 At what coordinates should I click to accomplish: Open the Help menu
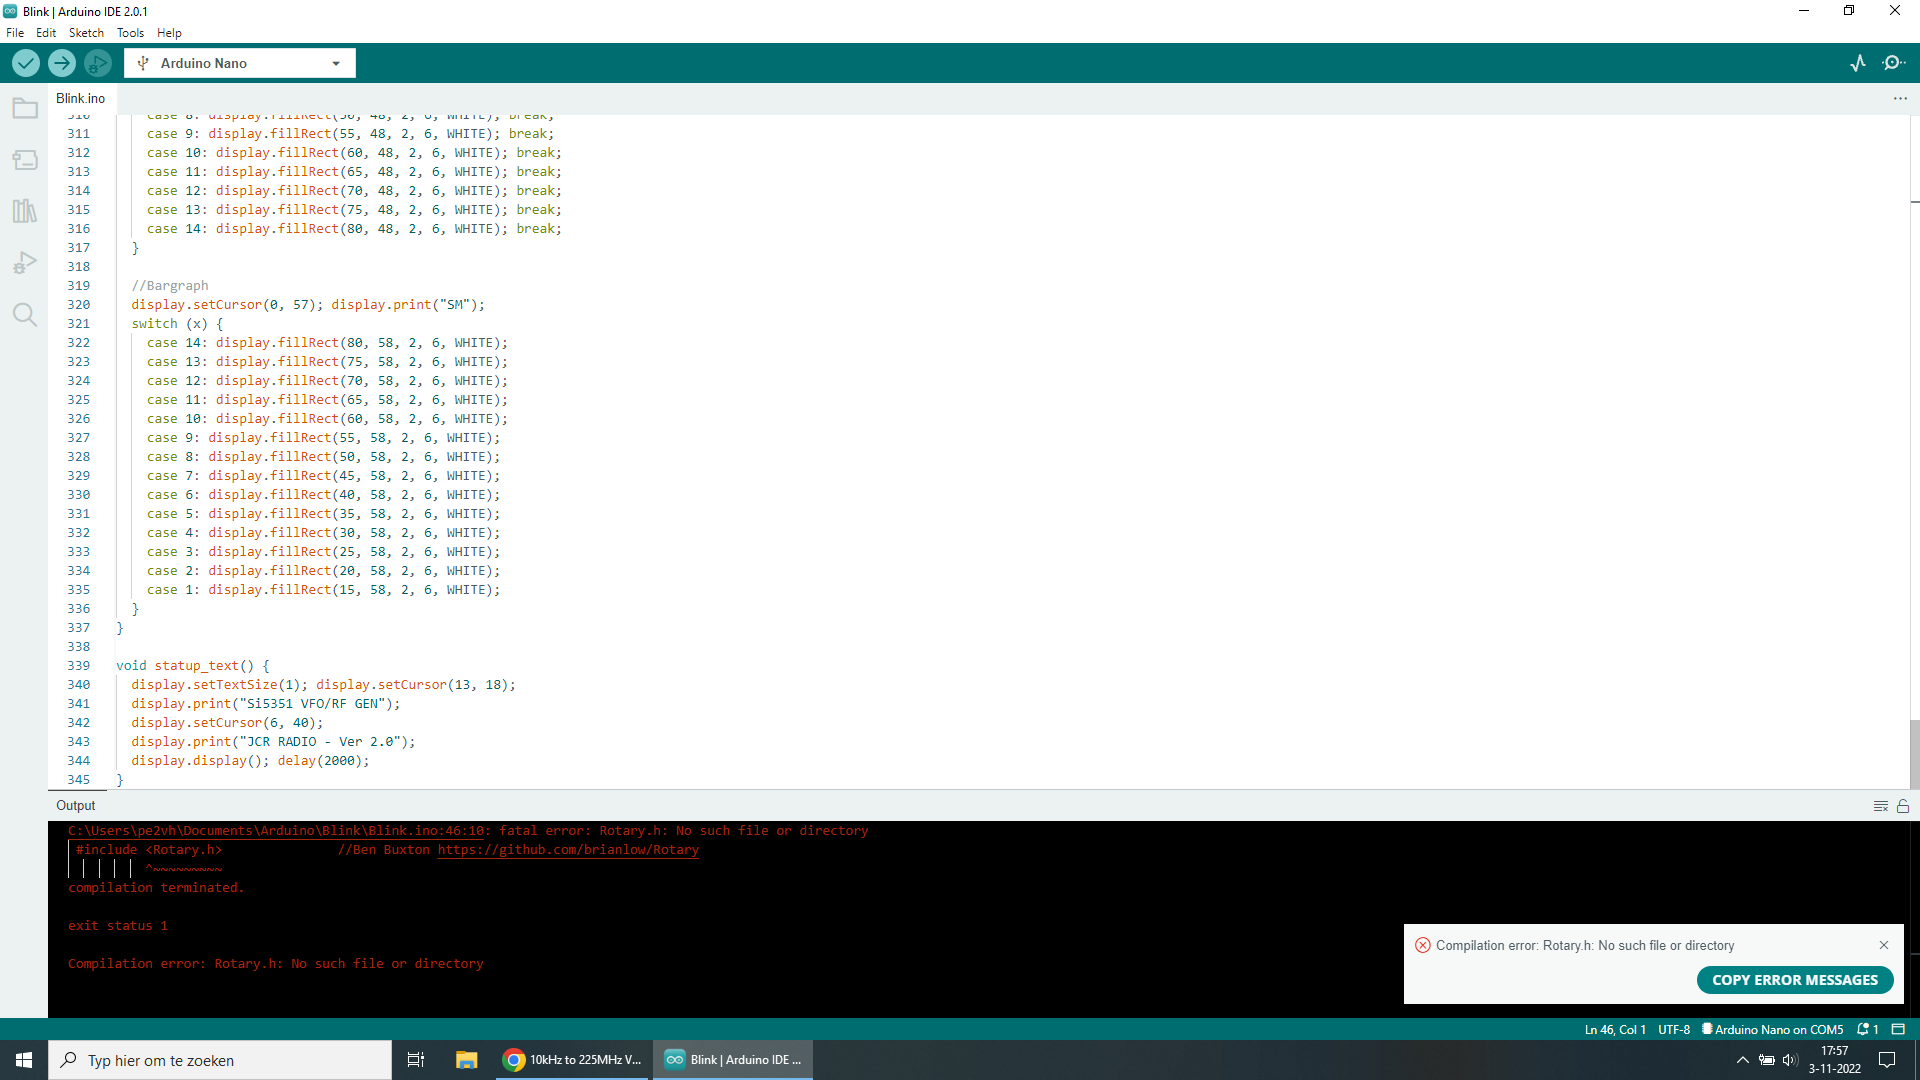tap(169, 33)
